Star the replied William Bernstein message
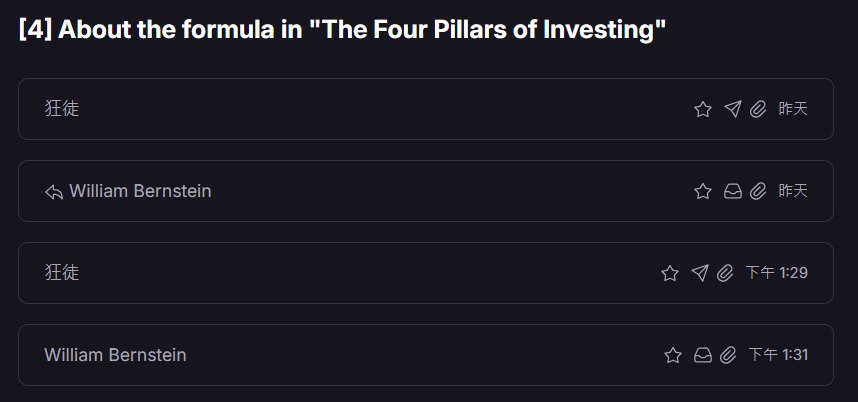The width and height of the screenshot is (858, 402). (x=703, y=191)
